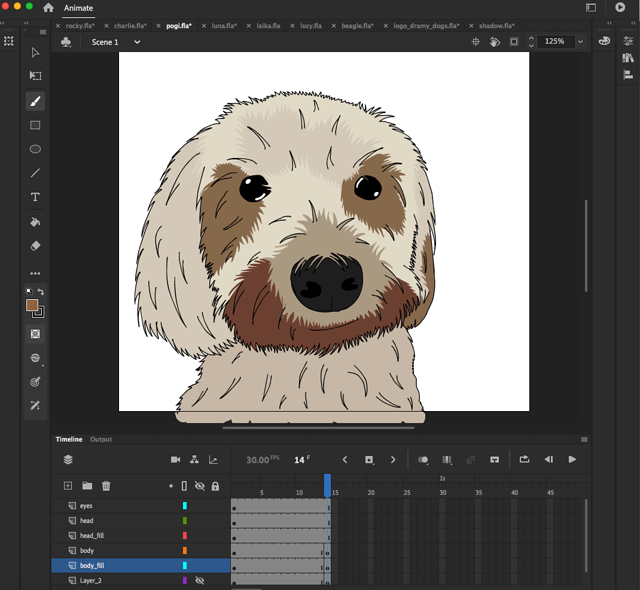
Task: Switch to the luna.fla tab
Action: pyautogui.click(x=224, y=26)
